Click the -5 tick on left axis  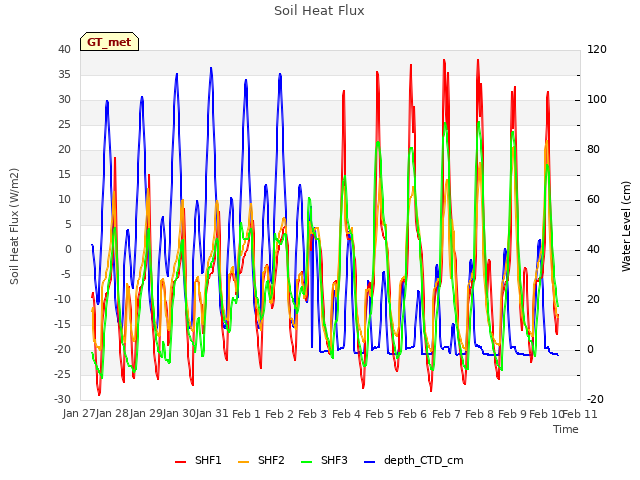(66, 275)
